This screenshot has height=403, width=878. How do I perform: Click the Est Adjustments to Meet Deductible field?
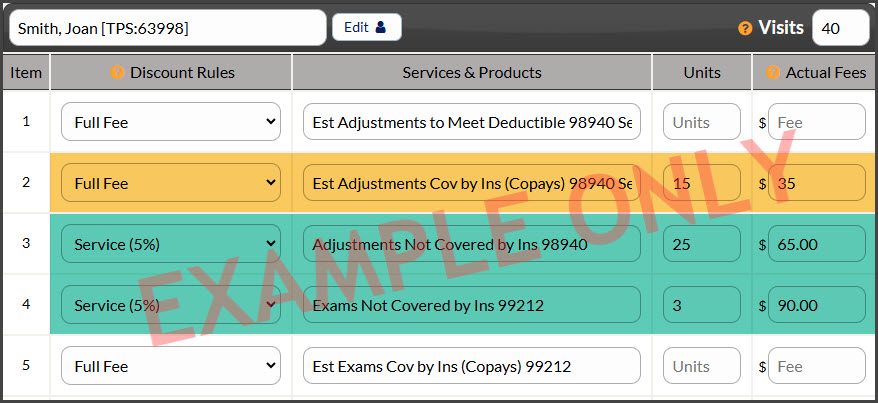(472, 121)
